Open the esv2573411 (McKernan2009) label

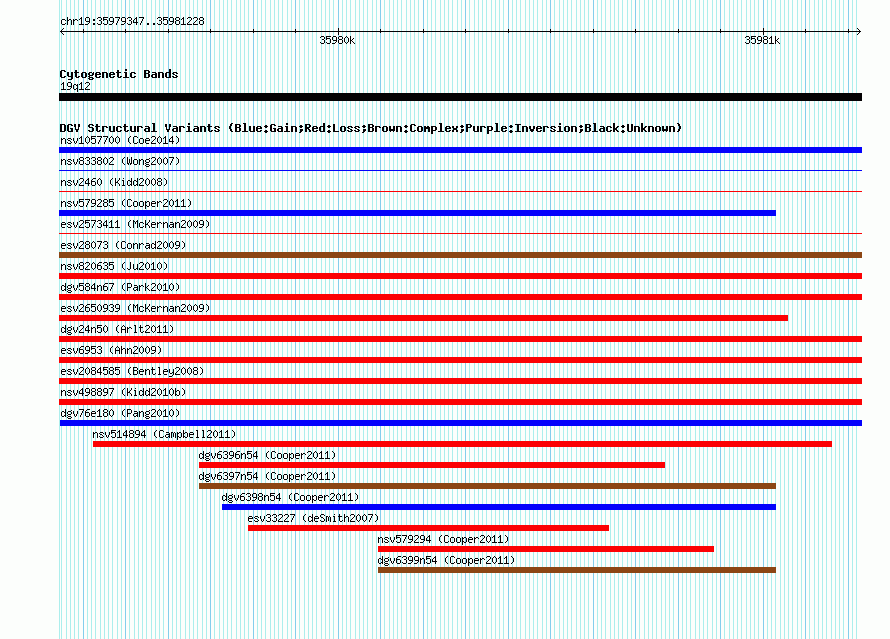tap(135, 224)
